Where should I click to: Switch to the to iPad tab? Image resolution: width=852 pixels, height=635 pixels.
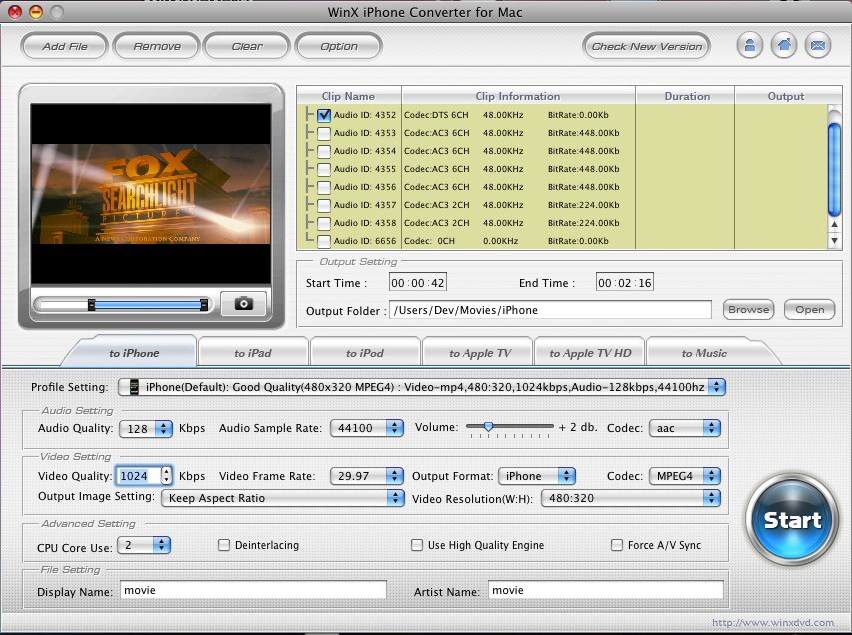[253, 353]
